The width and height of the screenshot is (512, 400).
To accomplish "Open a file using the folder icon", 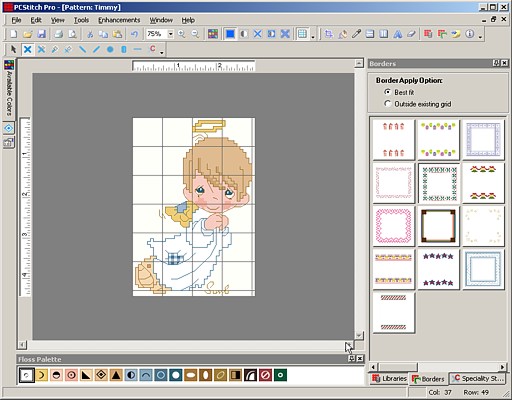I will (28, 34).
